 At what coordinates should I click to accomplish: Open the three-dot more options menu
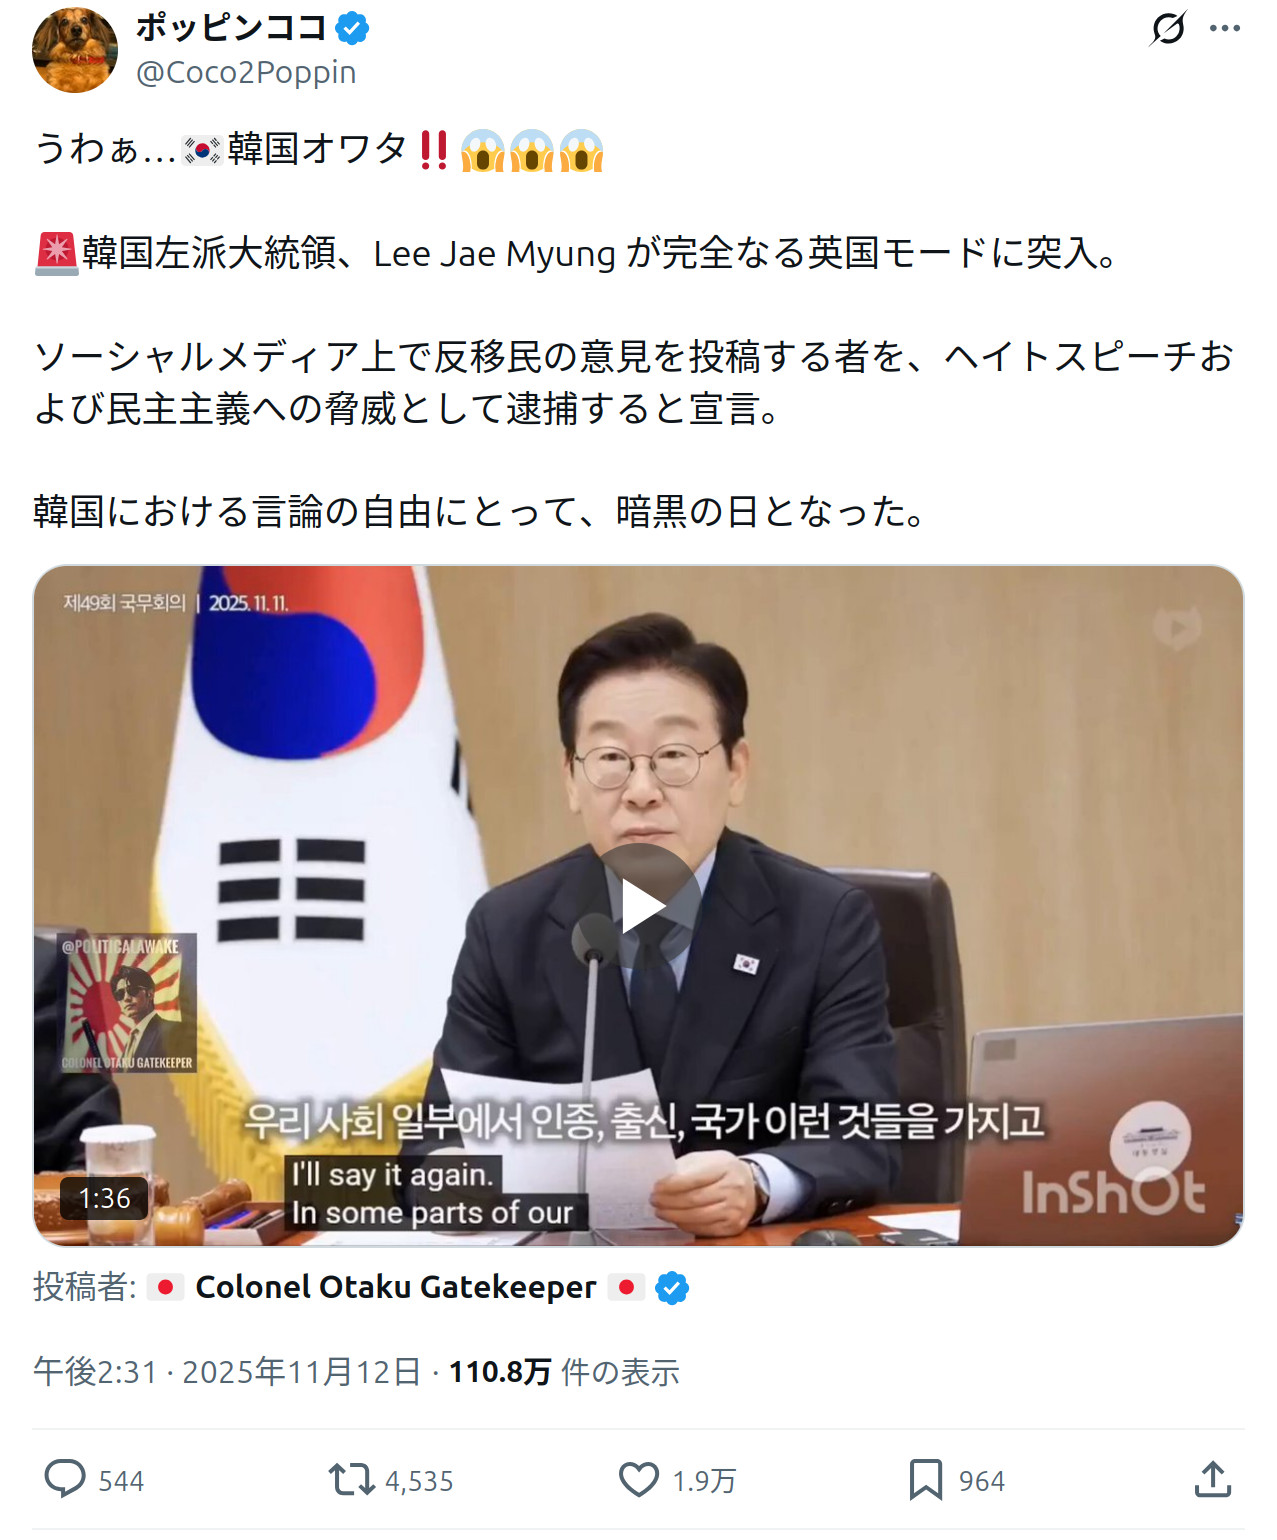(1224, 28)
